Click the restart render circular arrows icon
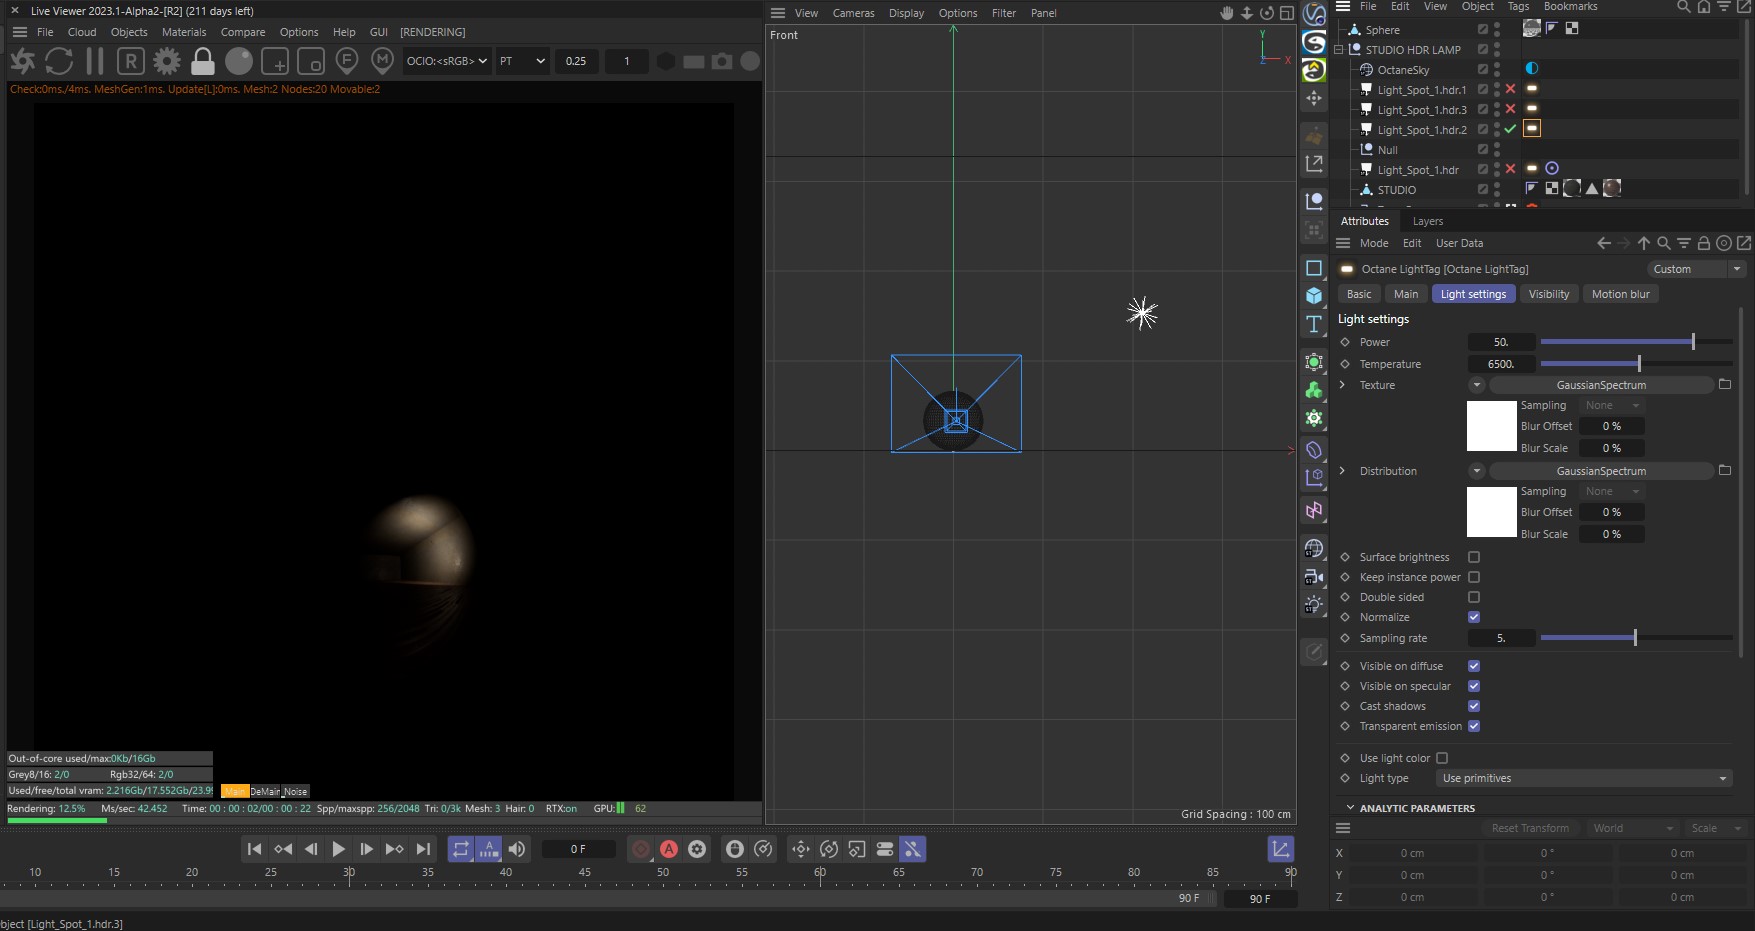 [59, 61]
